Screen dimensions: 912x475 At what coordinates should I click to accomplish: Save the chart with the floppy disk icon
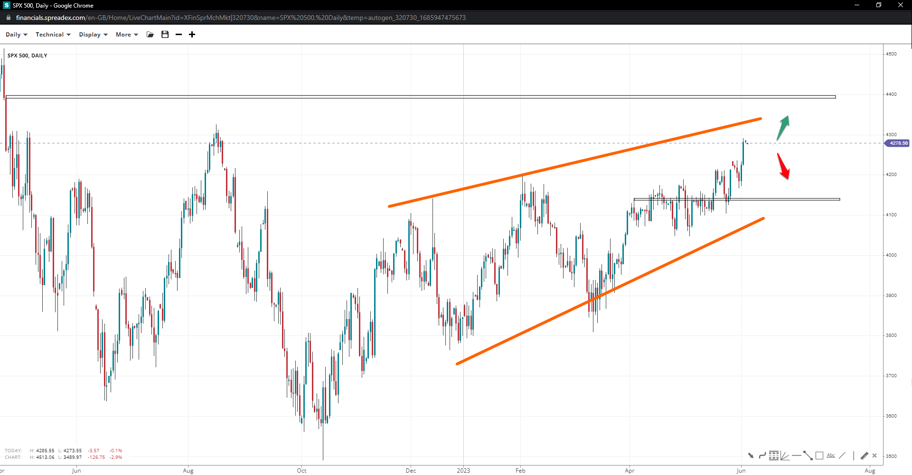pyautogui.click(x=165, y=35)
